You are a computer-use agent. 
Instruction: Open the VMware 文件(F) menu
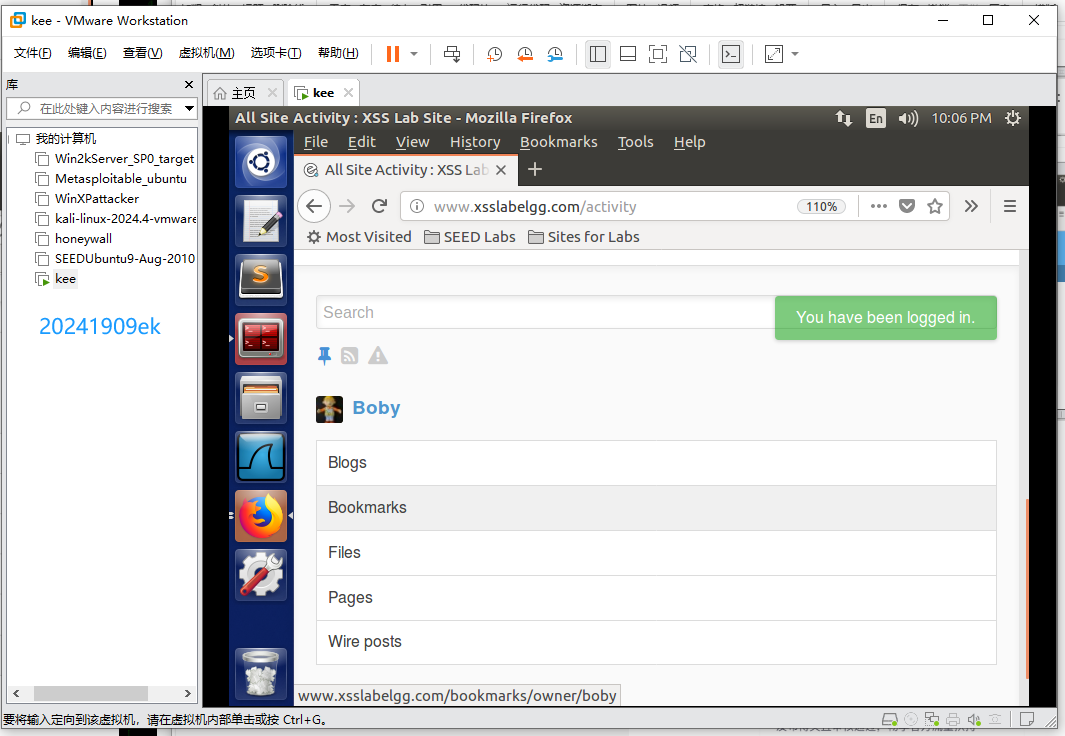coord(33,53)
